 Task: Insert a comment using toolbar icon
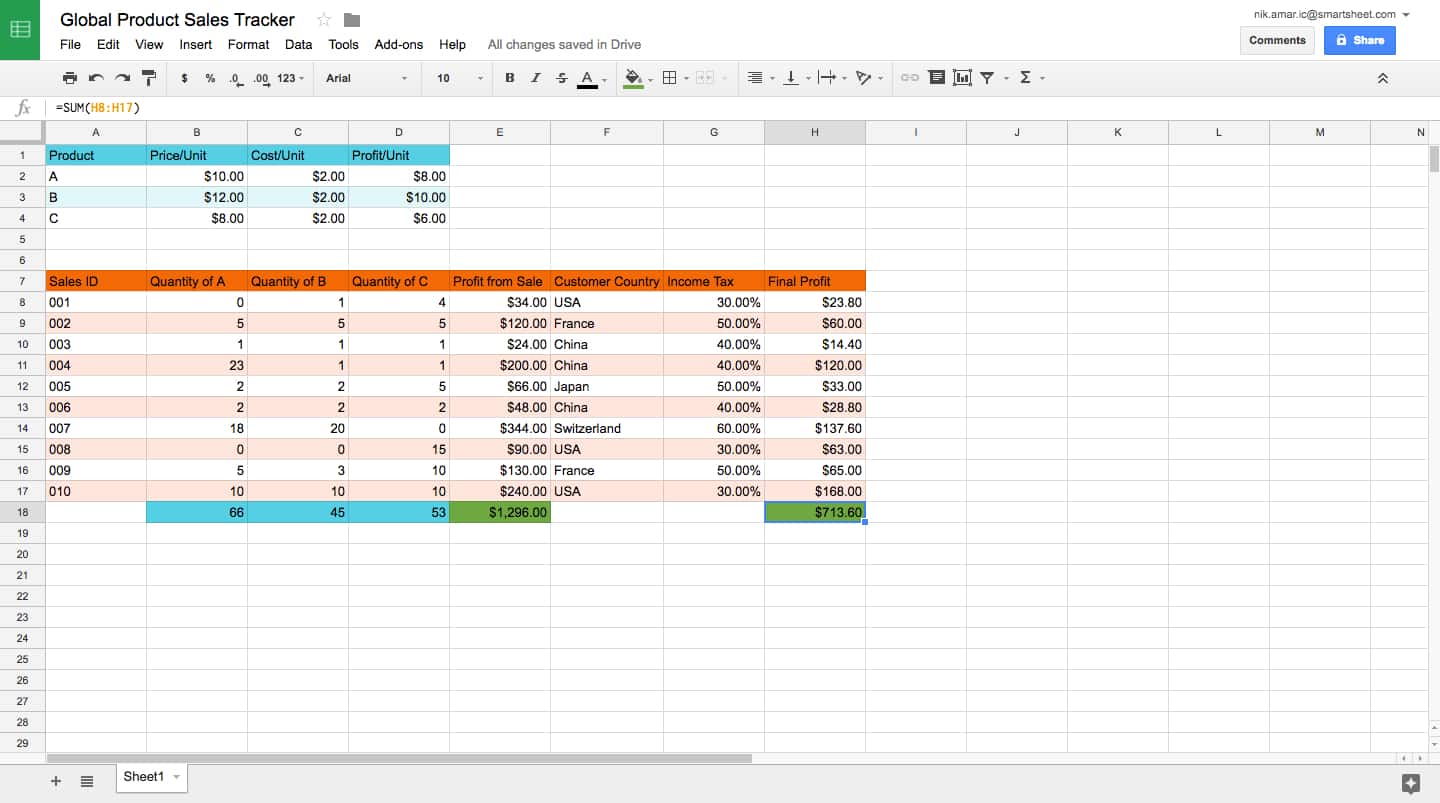point(936,78)
